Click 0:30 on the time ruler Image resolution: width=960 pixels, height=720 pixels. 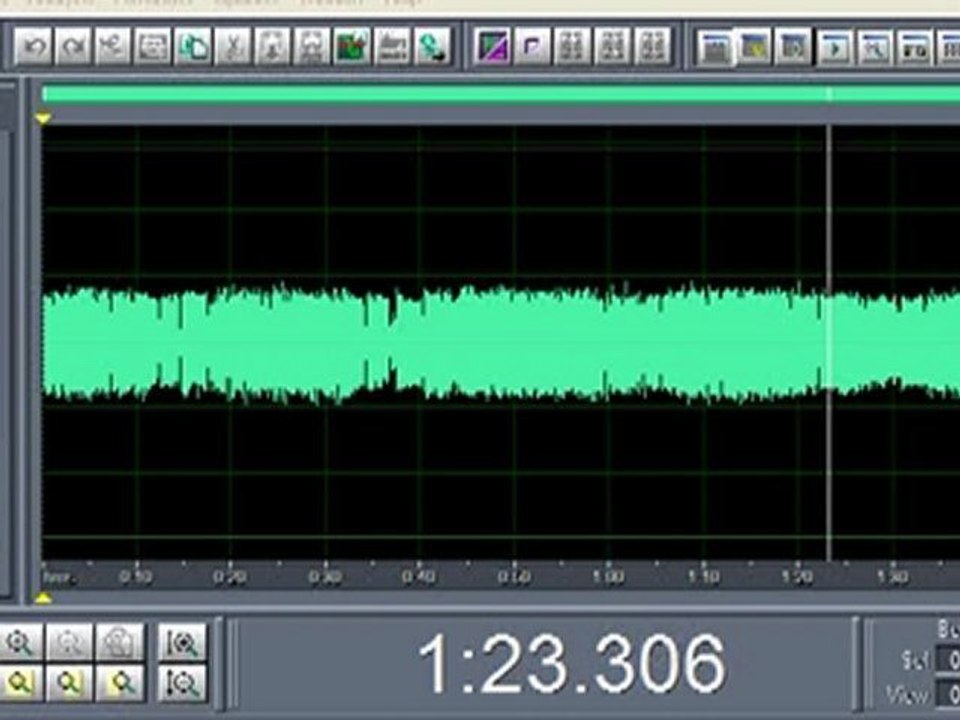tap(325, 577)
